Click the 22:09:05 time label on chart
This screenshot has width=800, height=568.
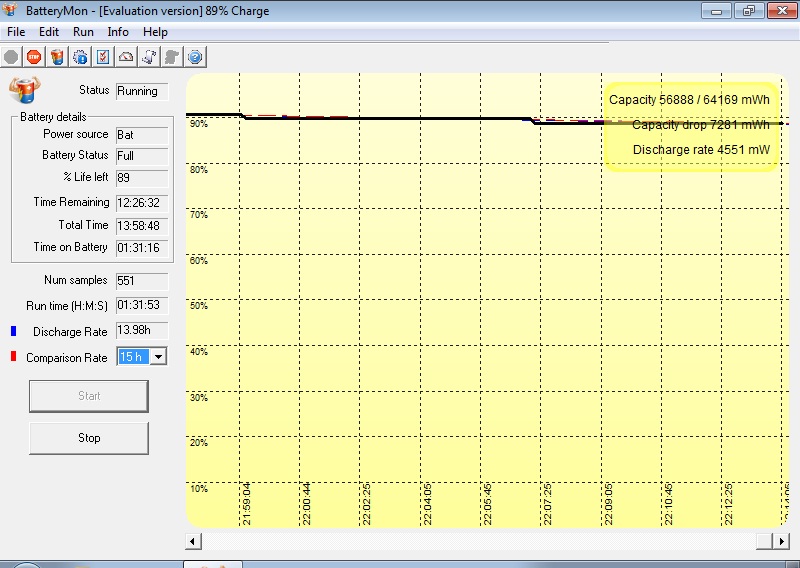(x=608, y=504)
